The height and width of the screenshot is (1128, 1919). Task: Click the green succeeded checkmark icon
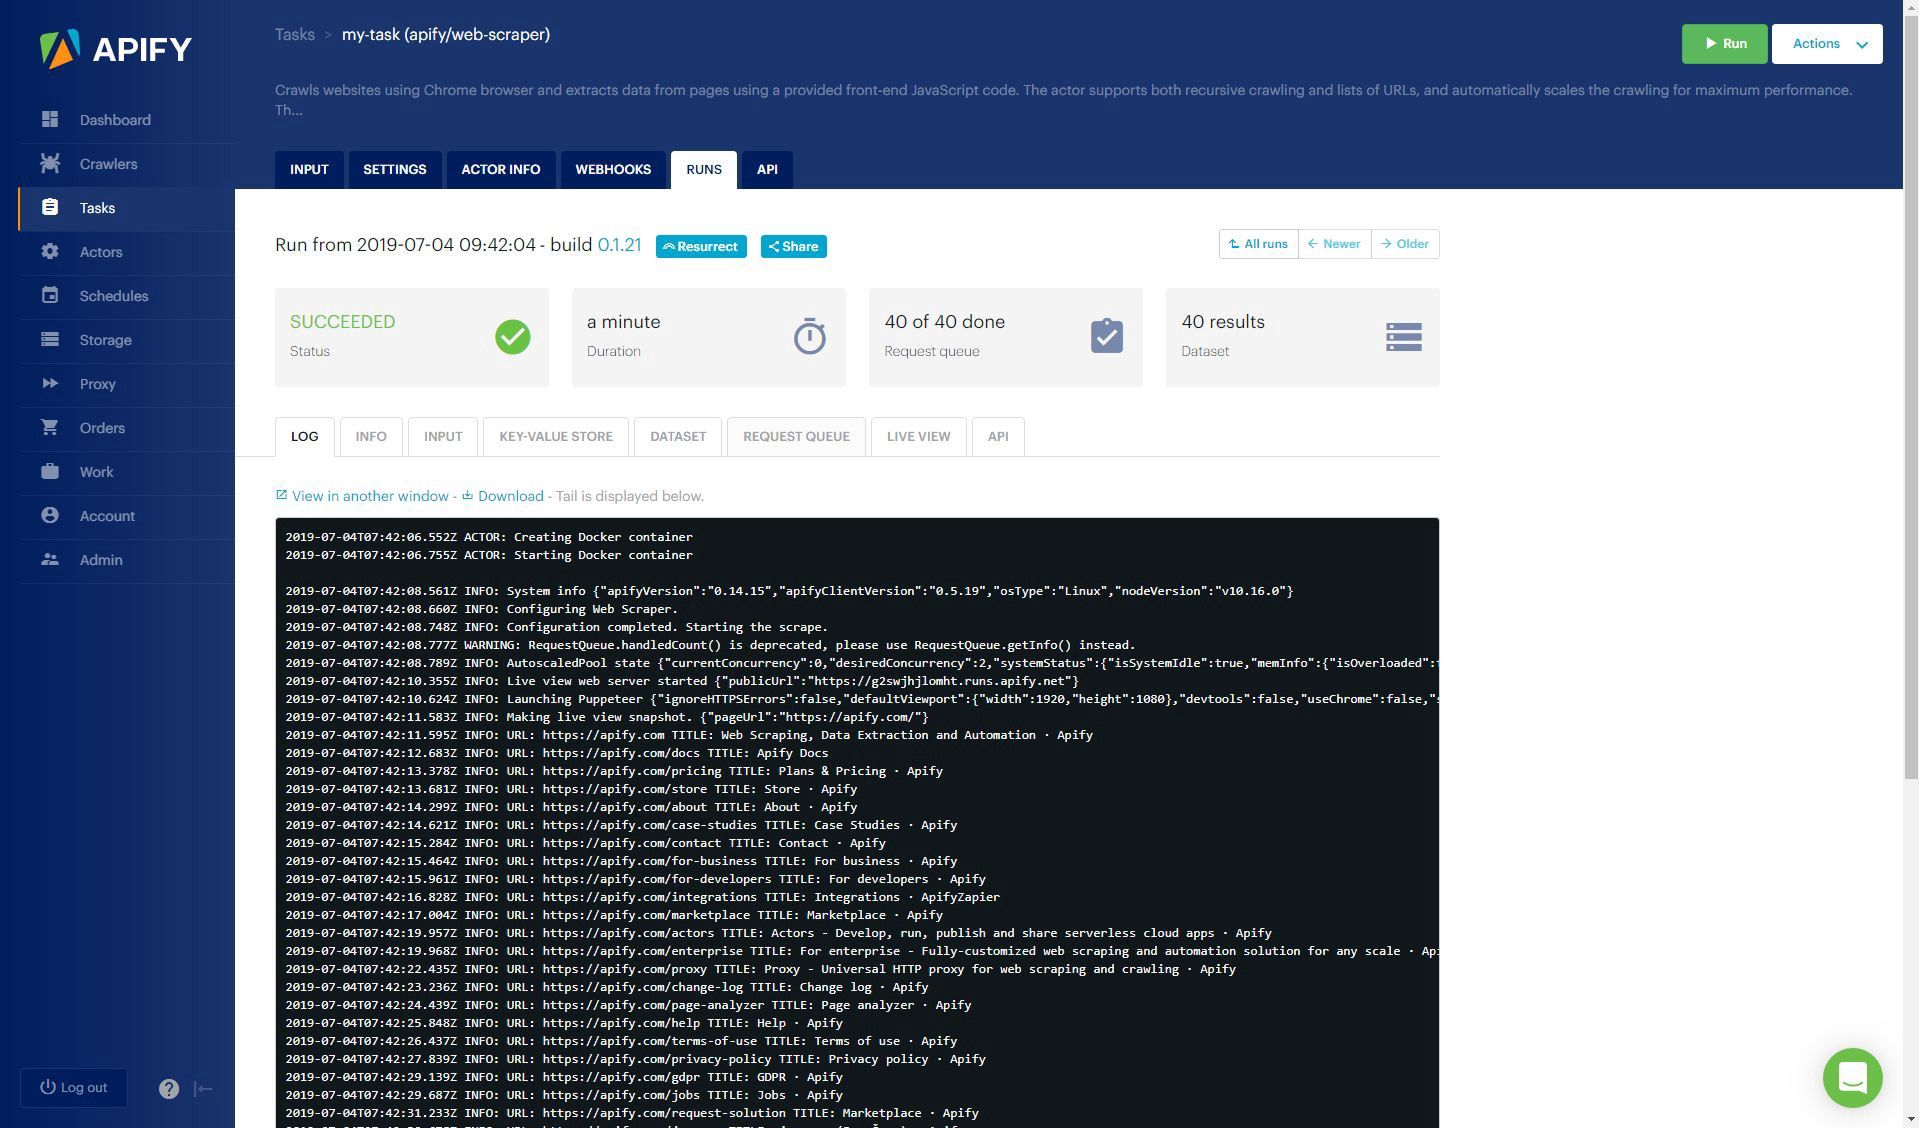513,337
